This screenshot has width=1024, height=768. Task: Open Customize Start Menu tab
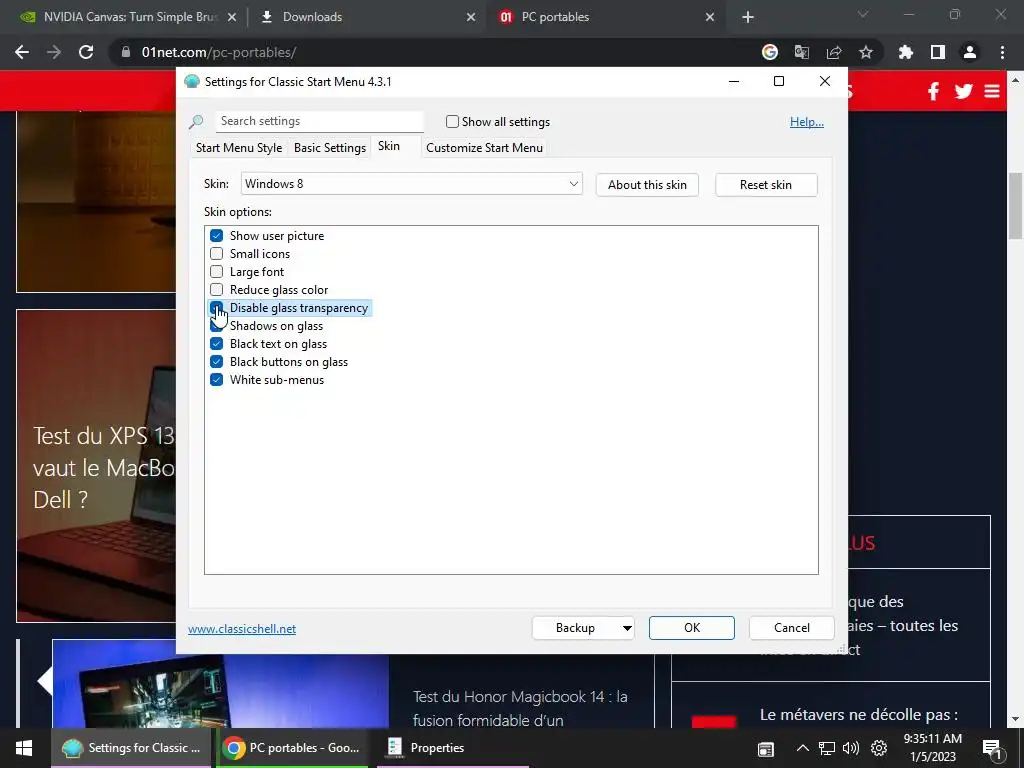click(485, 148)
